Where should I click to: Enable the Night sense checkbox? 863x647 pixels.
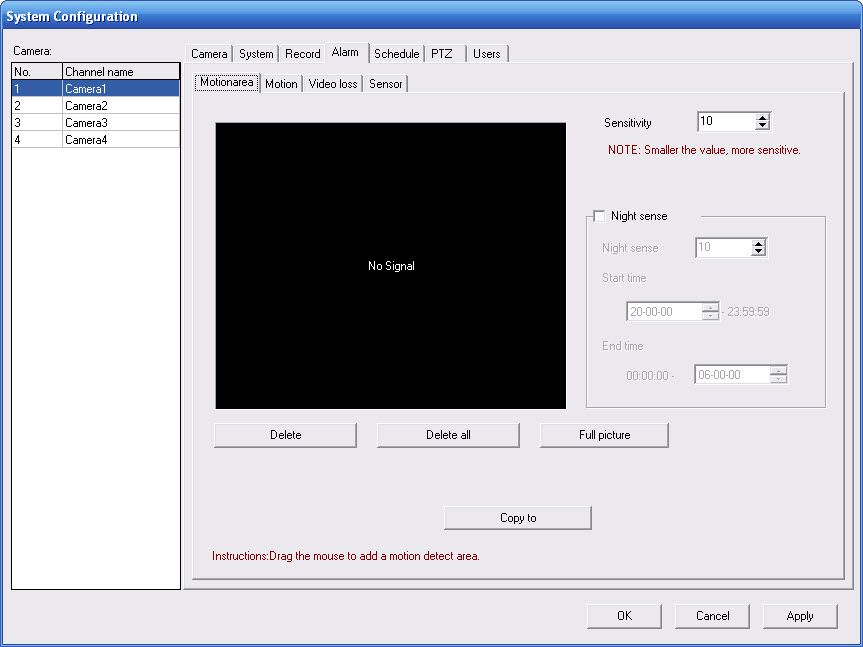(x=599, y=216)
